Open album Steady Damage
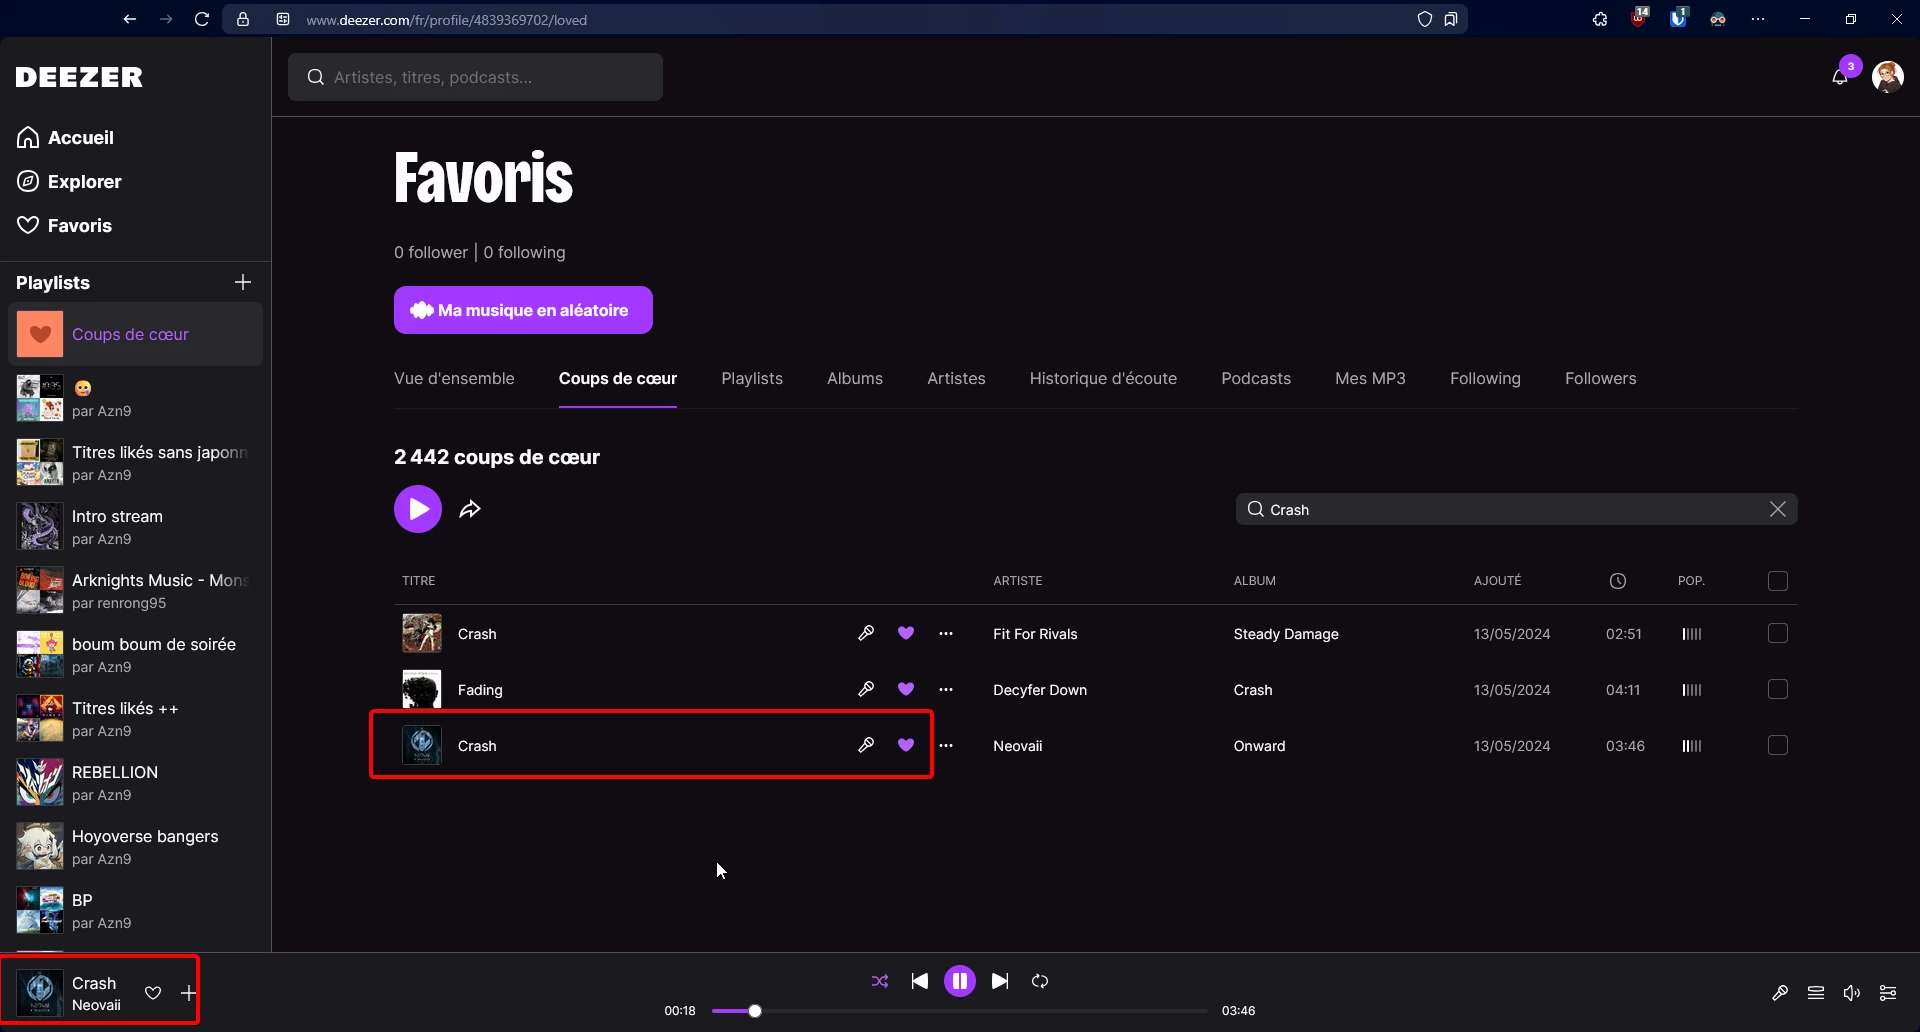1920x1032 pixels. point(1286,634)
